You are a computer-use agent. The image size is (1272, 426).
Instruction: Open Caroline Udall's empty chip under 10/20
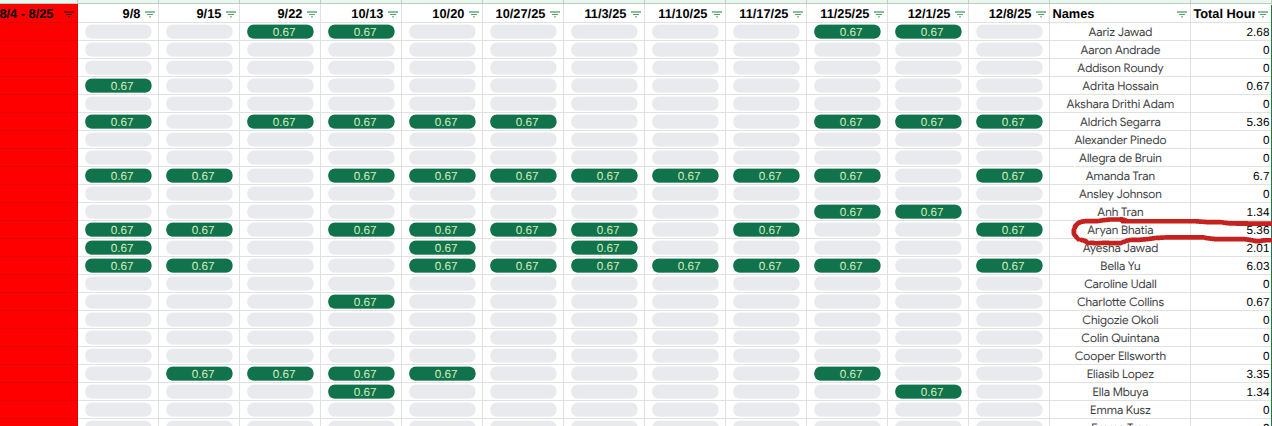click(442, 284)
